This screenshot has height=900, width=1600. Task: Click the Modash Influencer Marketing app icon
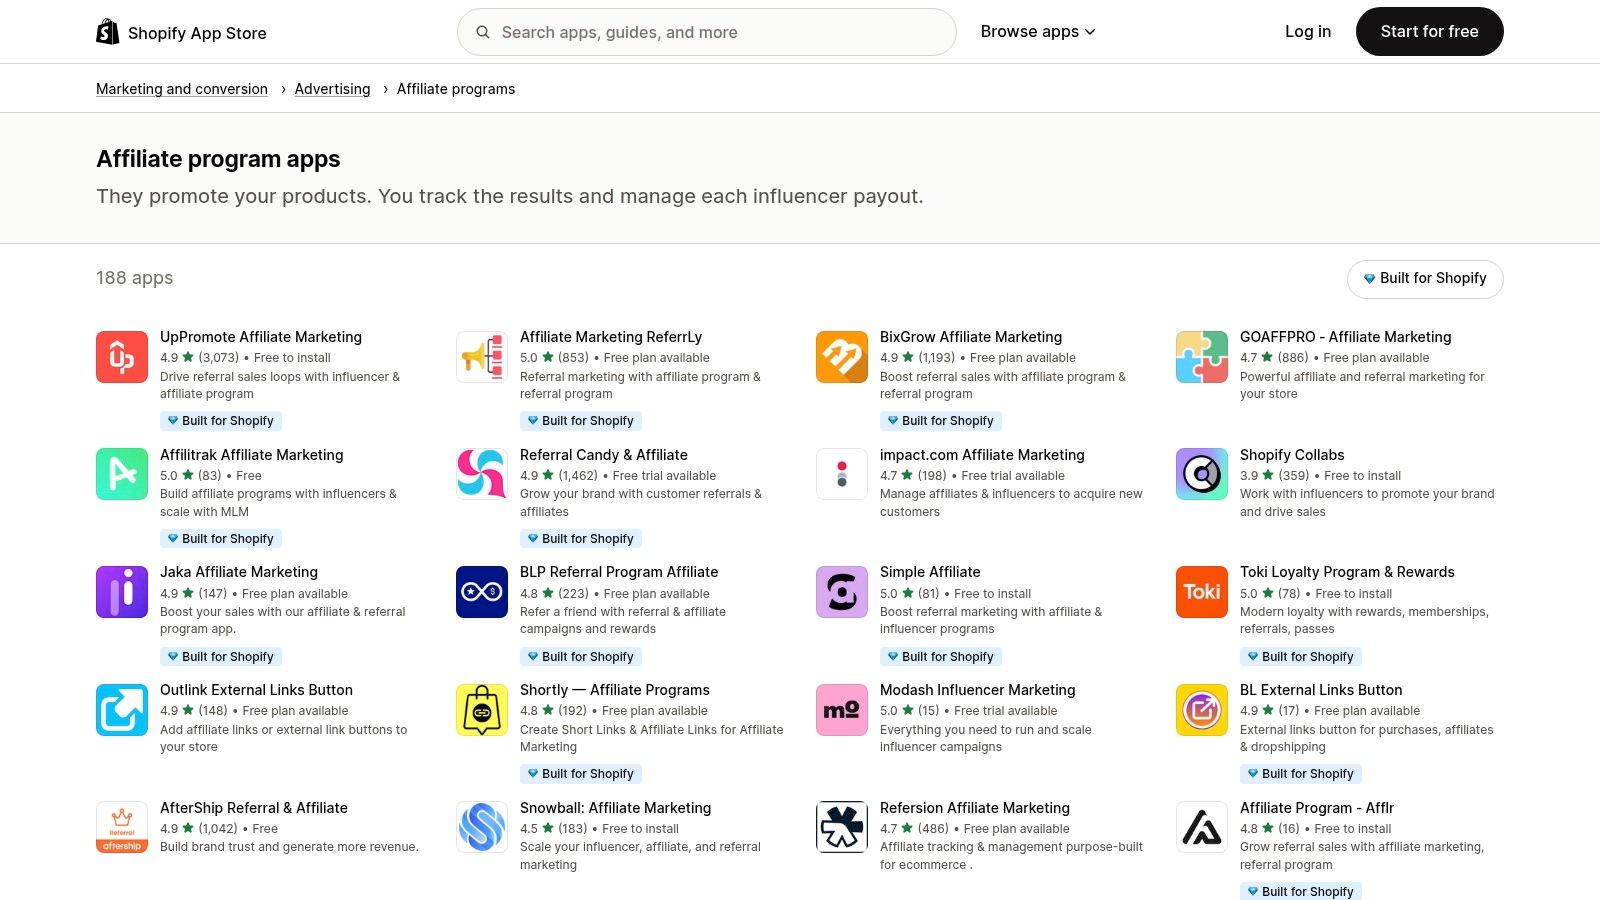coord(841,710)
